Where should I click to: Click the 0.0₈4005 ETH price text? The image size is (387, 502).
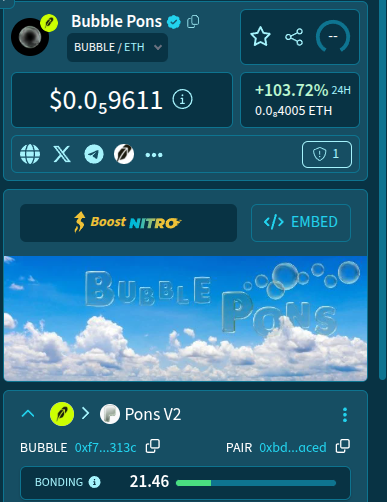point(293,111)
